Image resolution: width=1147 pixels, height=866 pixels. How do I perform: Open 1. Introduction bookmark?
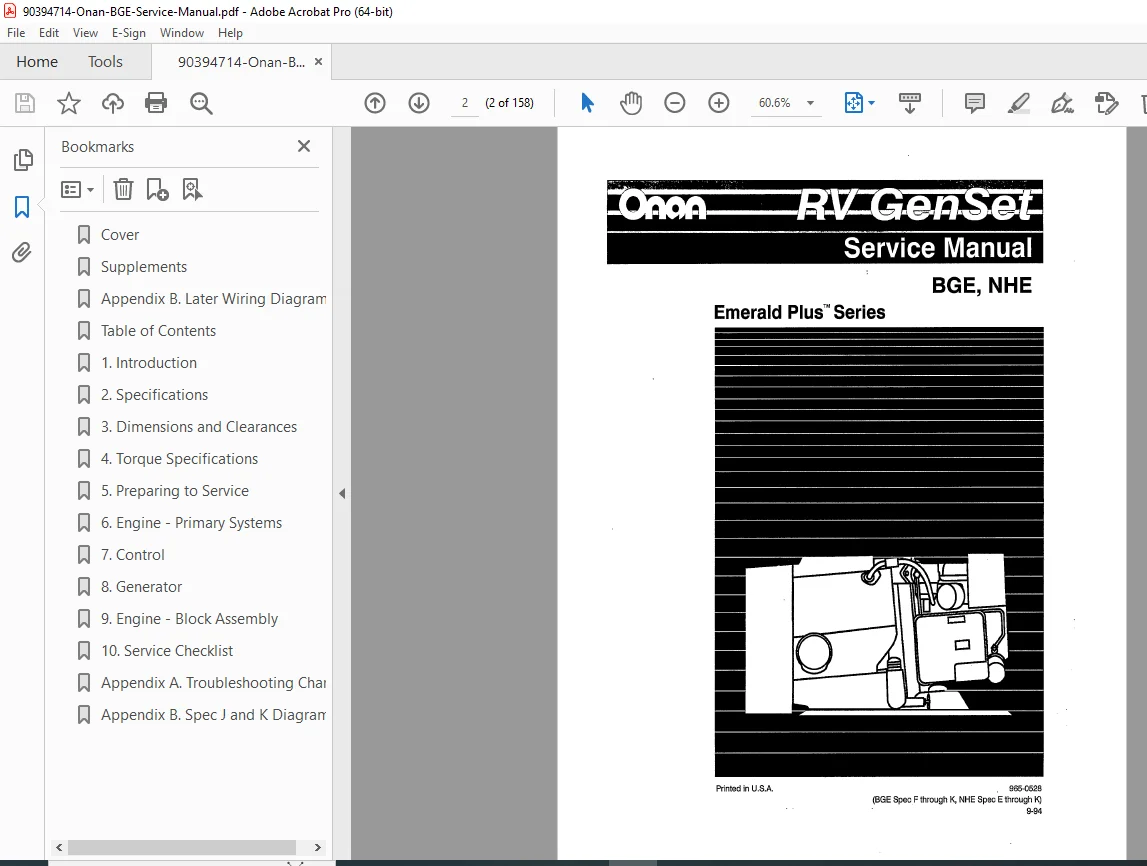[x=149, y=363]
